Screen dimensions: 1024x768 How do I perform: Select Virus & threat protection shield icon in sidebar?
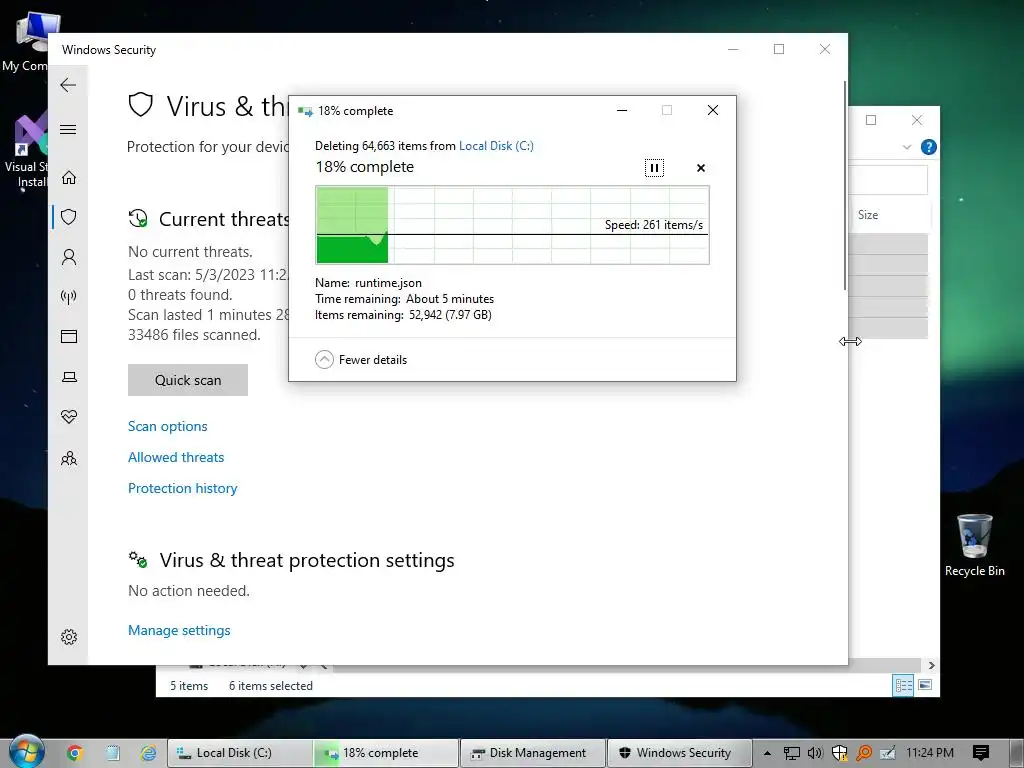tap(69, 217)
